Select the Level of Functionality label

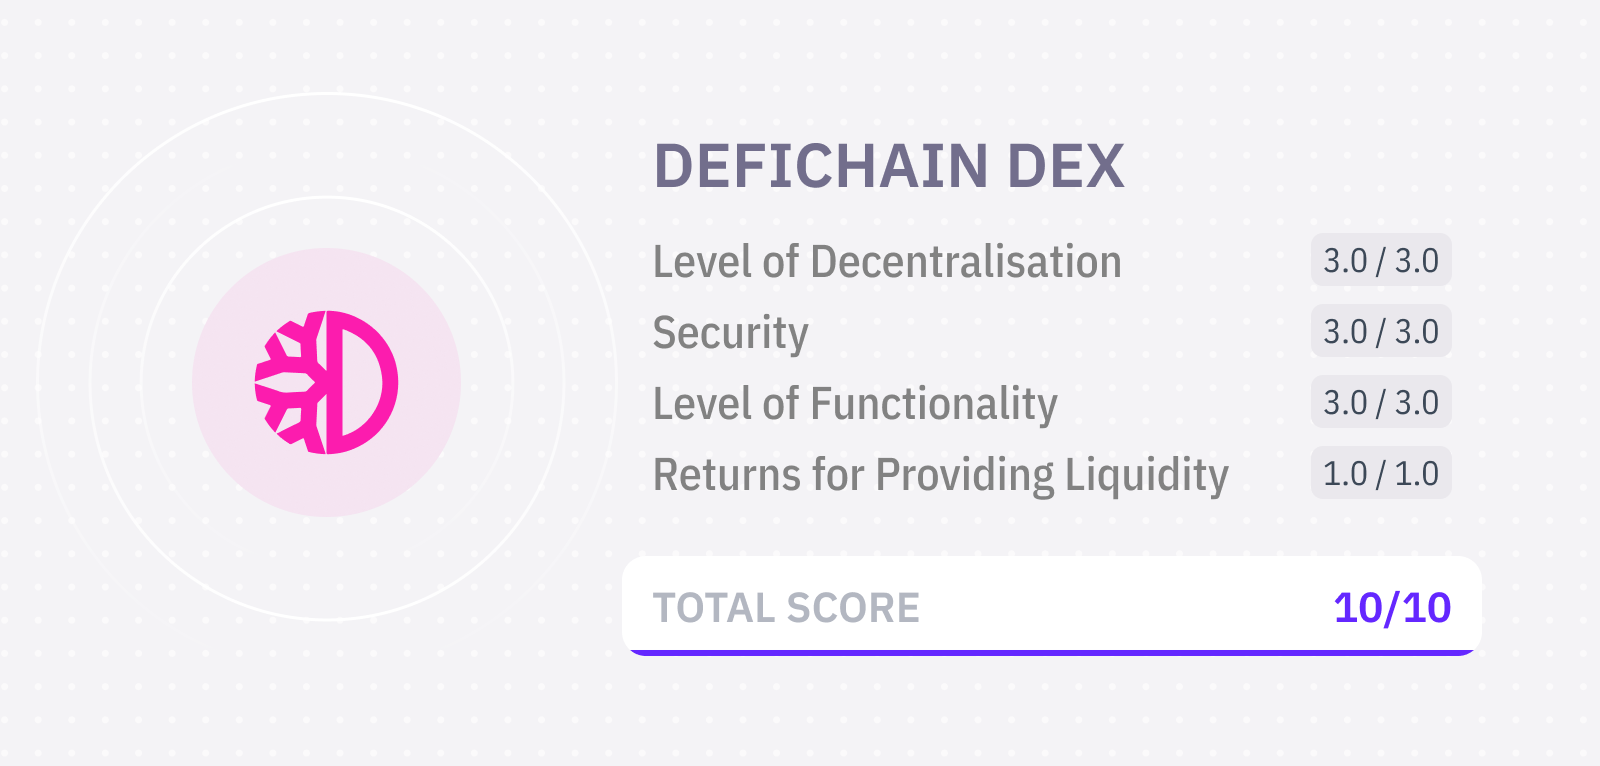click(855, 404)
